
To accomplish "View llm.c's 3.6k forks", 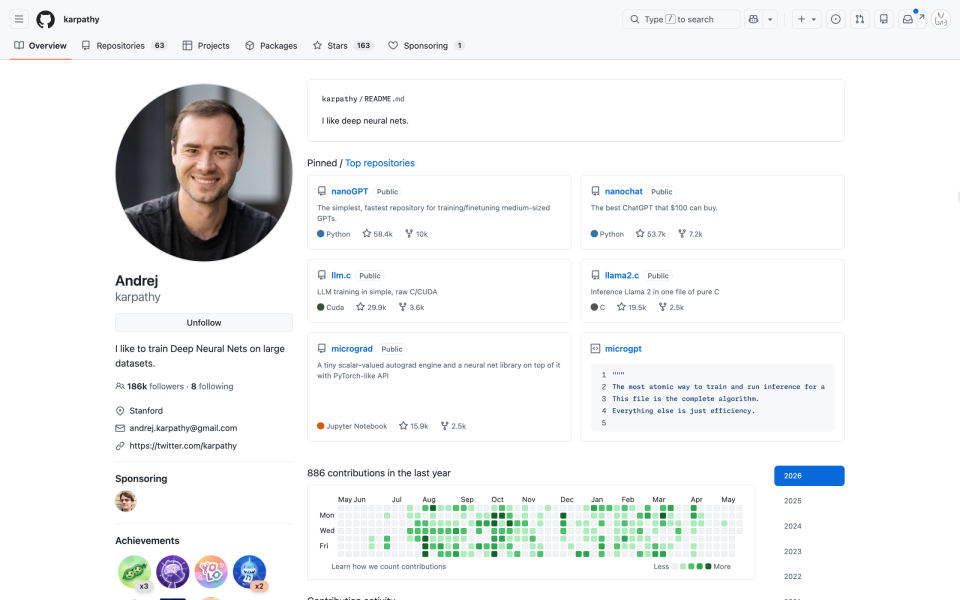I will [x=411, y=307].
